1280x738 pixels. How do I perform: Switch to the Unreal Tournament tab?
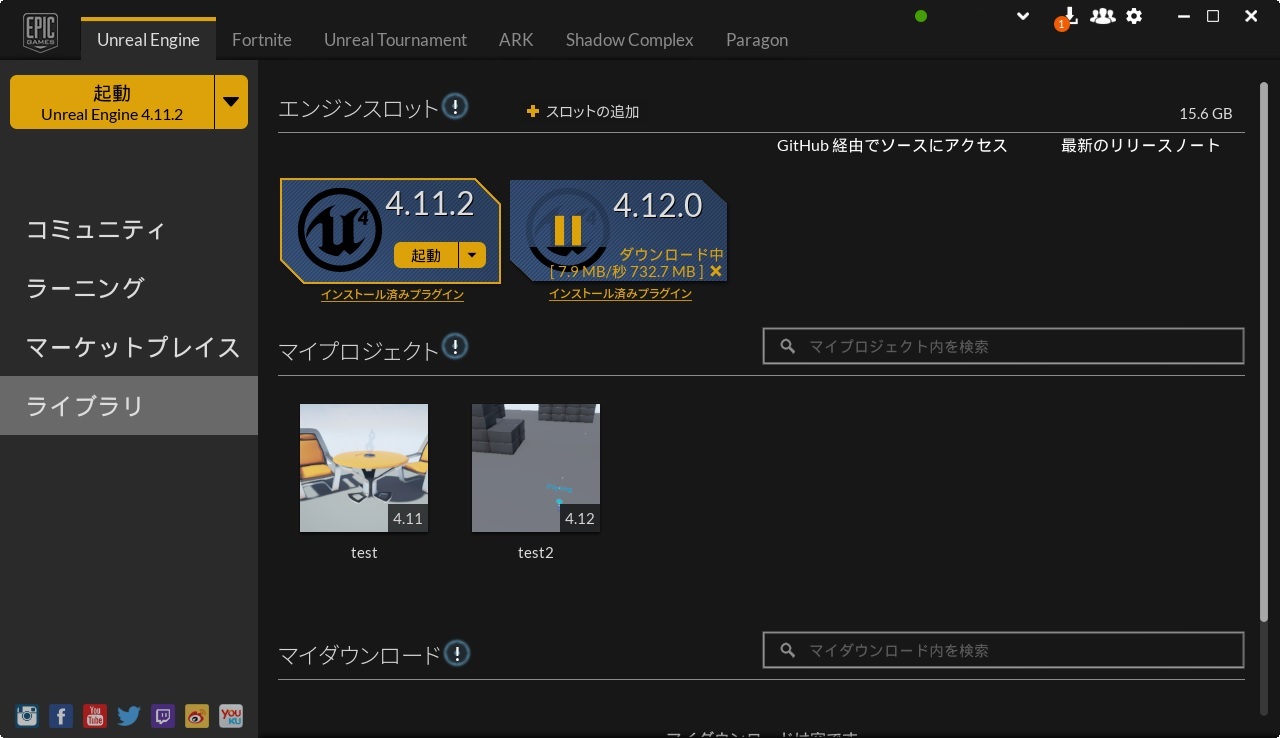pyautogui.click(x=395, y=40)
